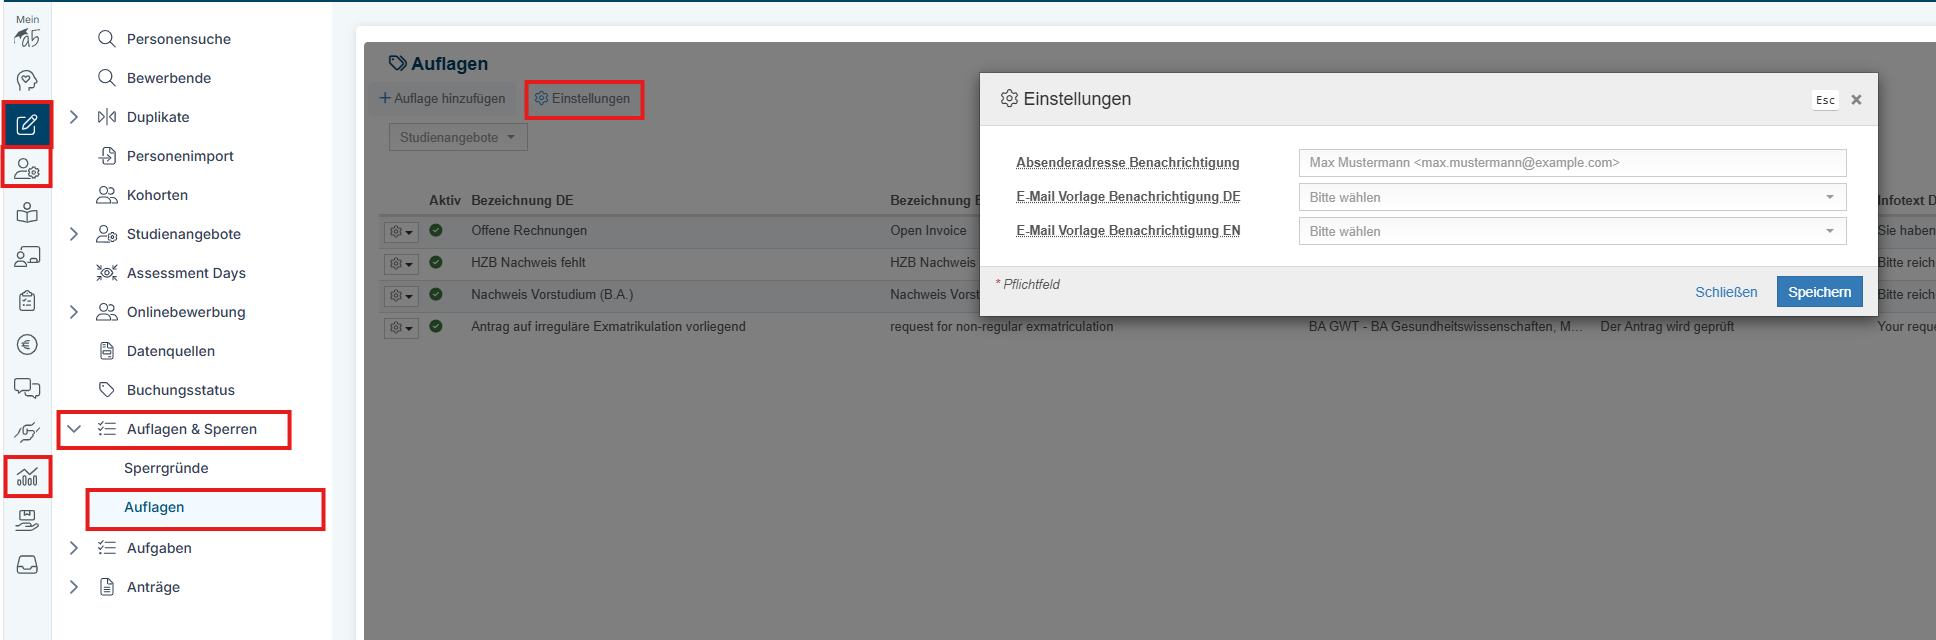Click the speech bubbles communication sidebar icon
The width and height of the screenshot is (1936, 640).
click(x=27, y=388)
